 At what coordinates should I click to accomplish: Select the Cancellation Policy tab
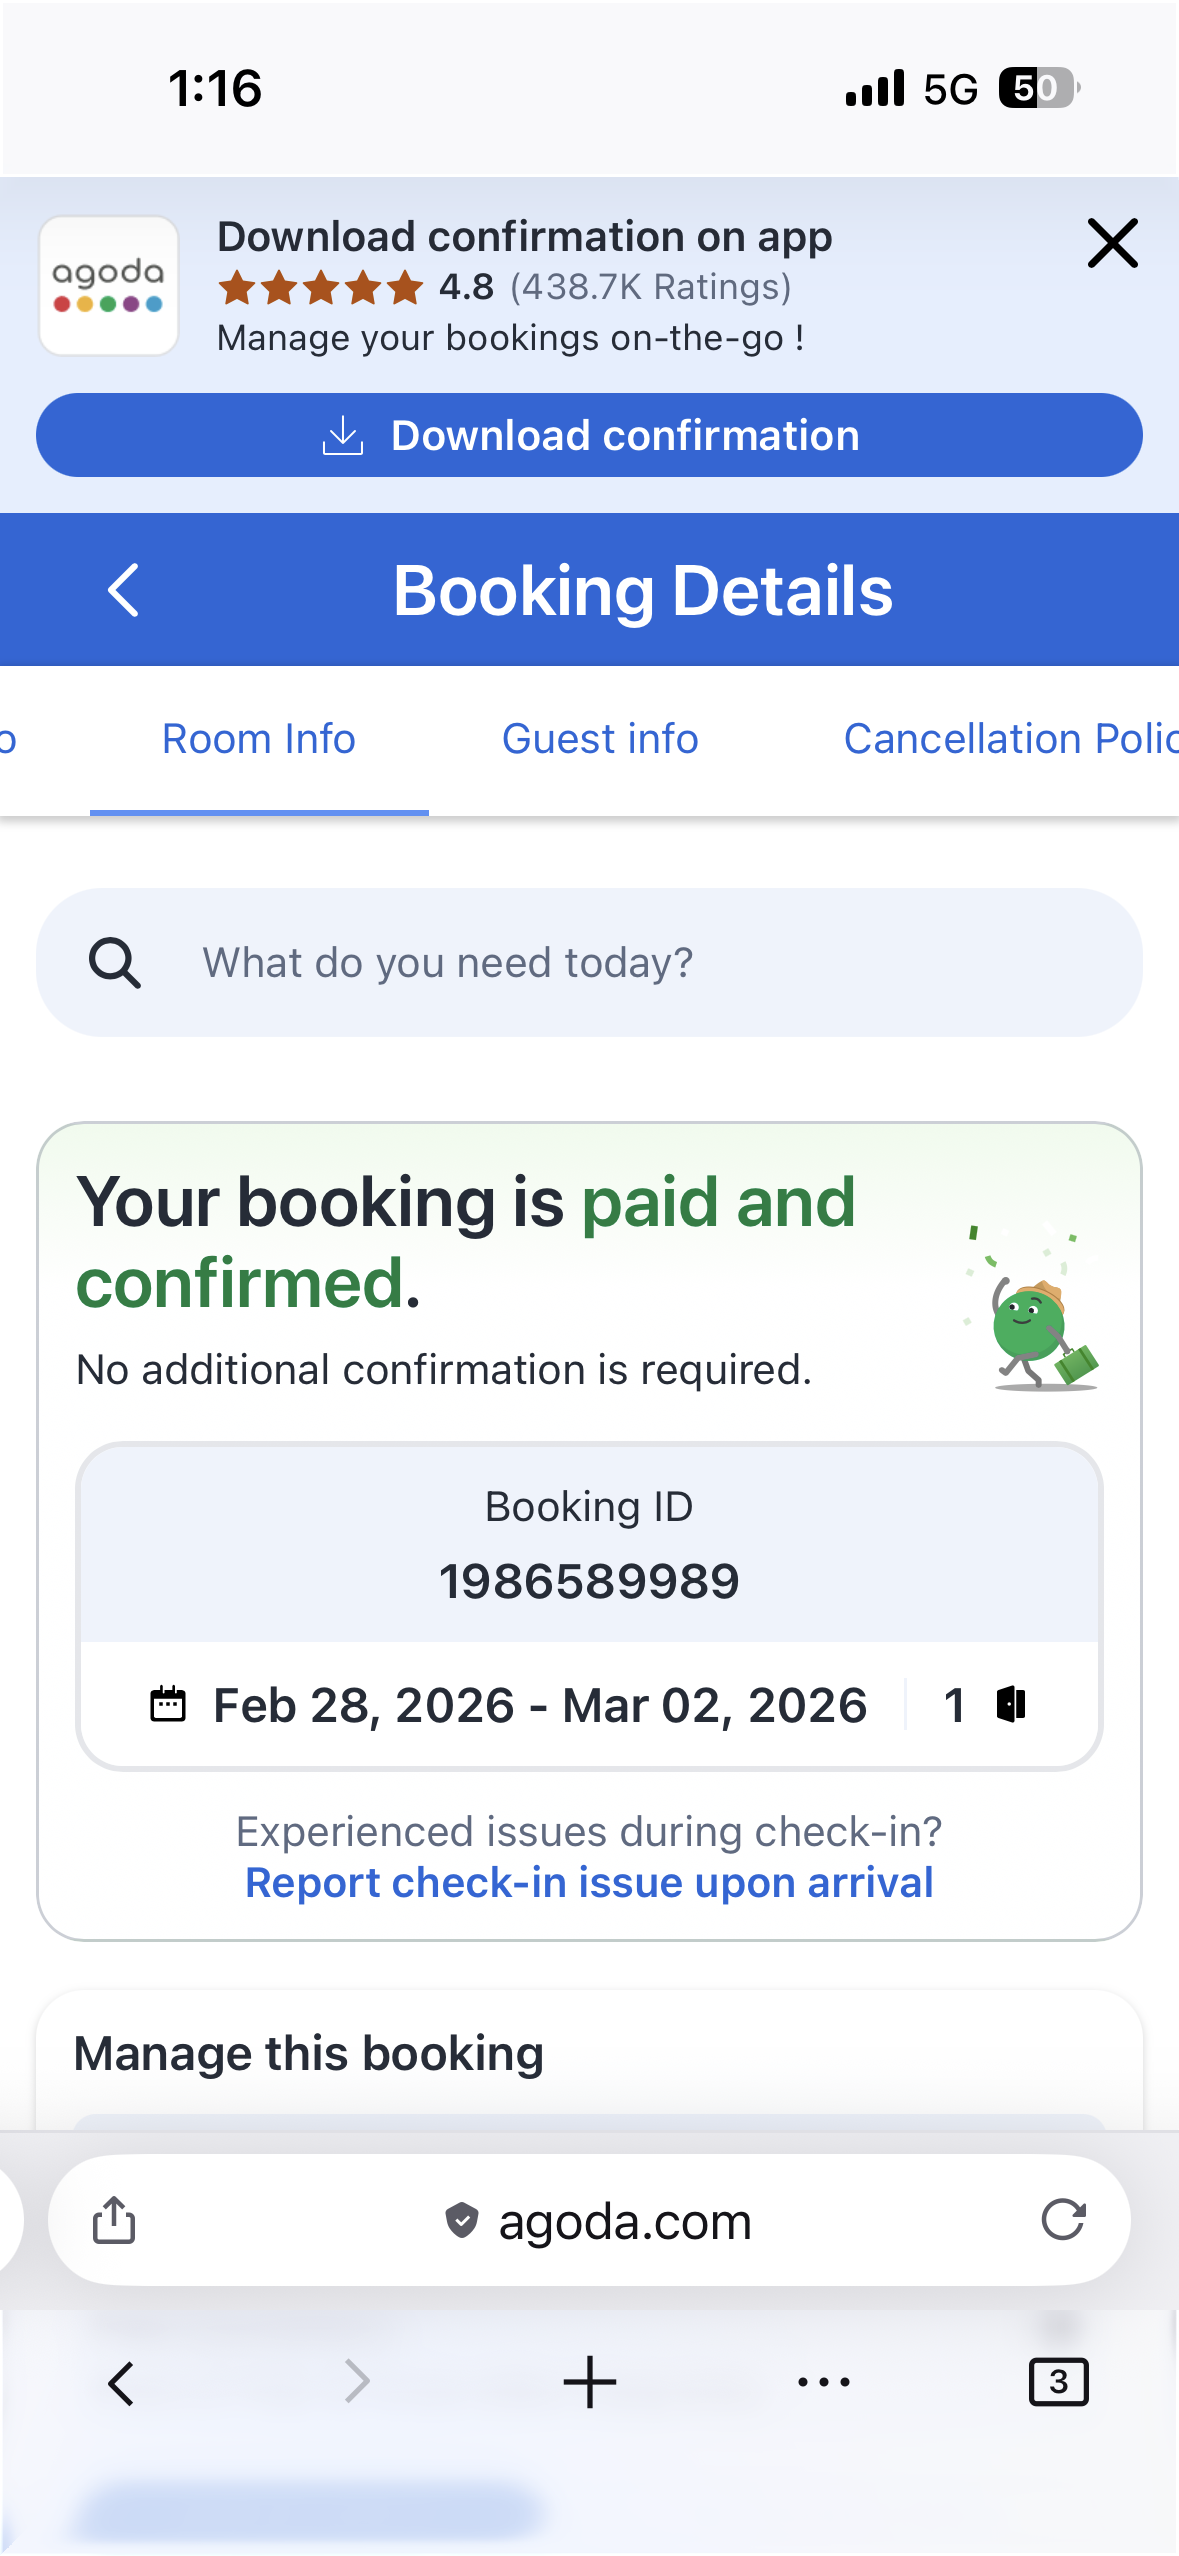(x=1010, y=739)
